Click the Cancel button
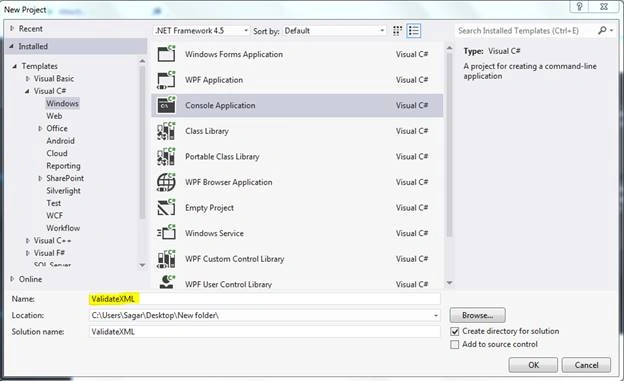Viewport: 624px width, 381px height. click(586, 365)
